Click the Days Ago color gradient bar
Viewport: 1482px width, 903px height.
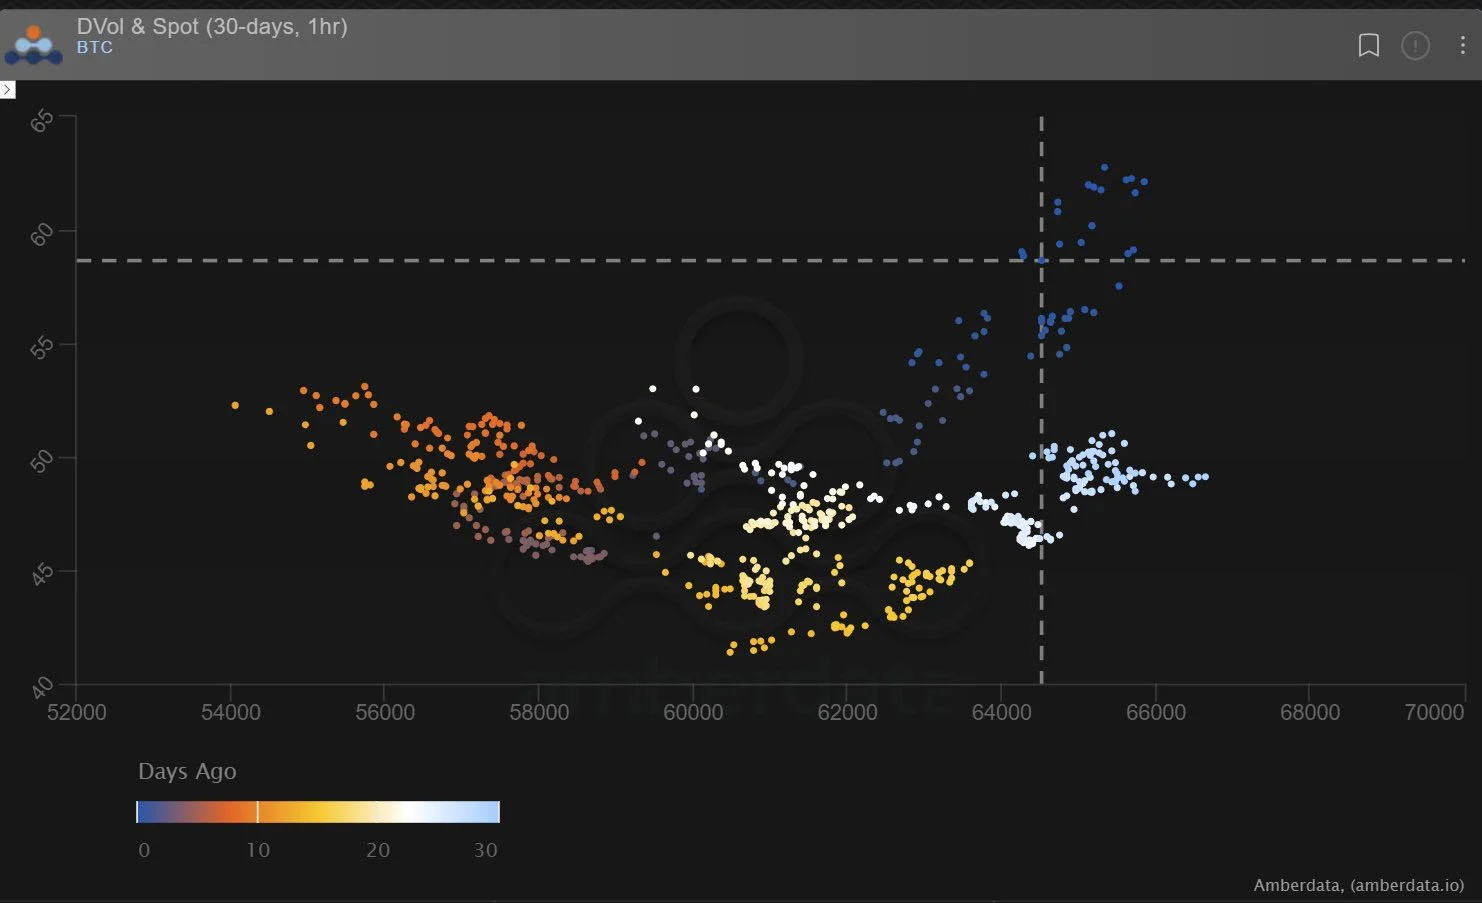click(318, 812)
